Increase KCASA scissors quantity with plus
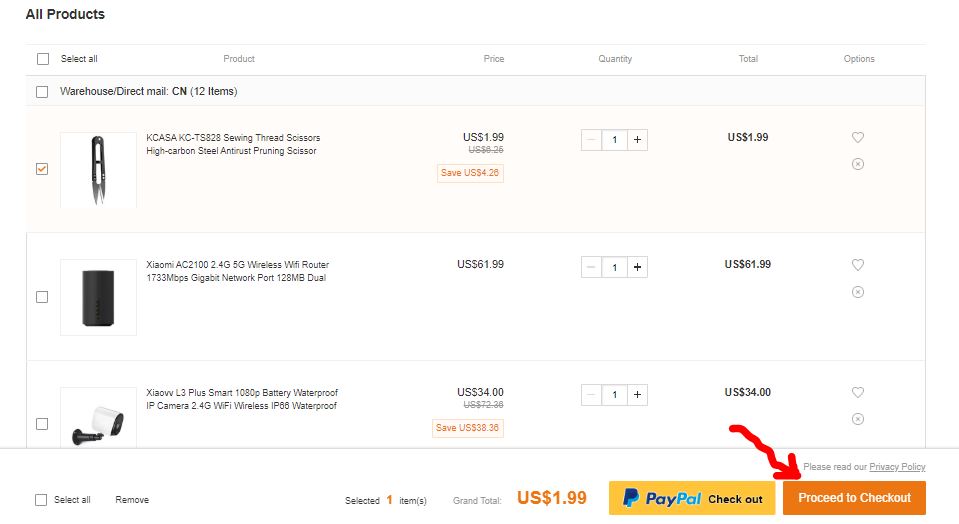This screenshot has height=524, width=959. (x=637, y=140)
